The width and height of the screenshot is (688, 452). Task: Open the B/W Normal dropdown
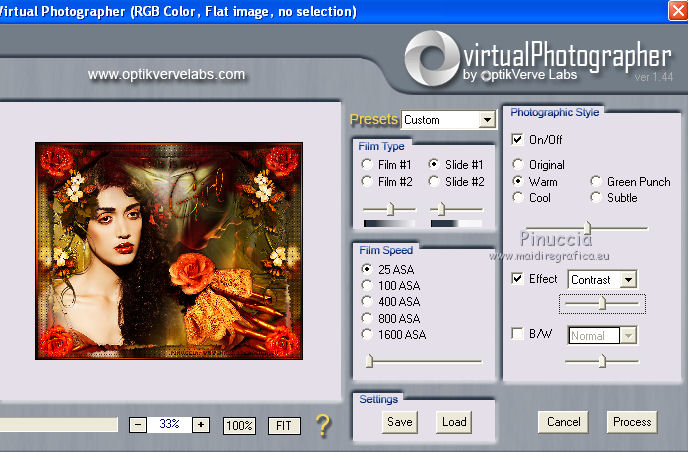tap(602, 336)
